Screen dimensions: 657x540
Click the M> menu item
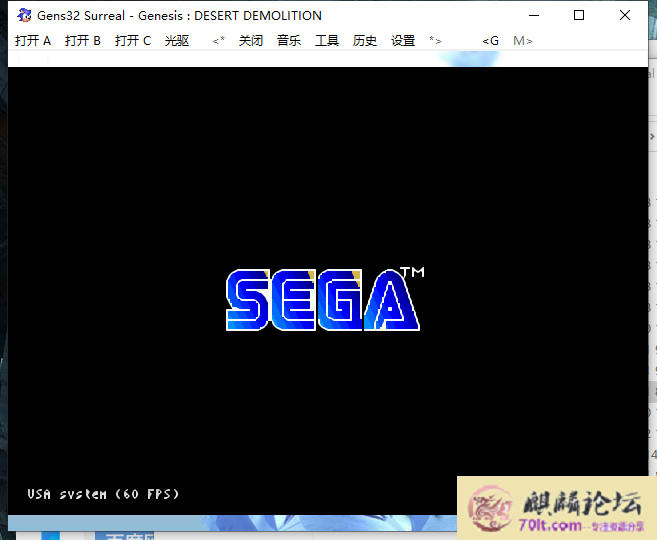pos(523,41)
